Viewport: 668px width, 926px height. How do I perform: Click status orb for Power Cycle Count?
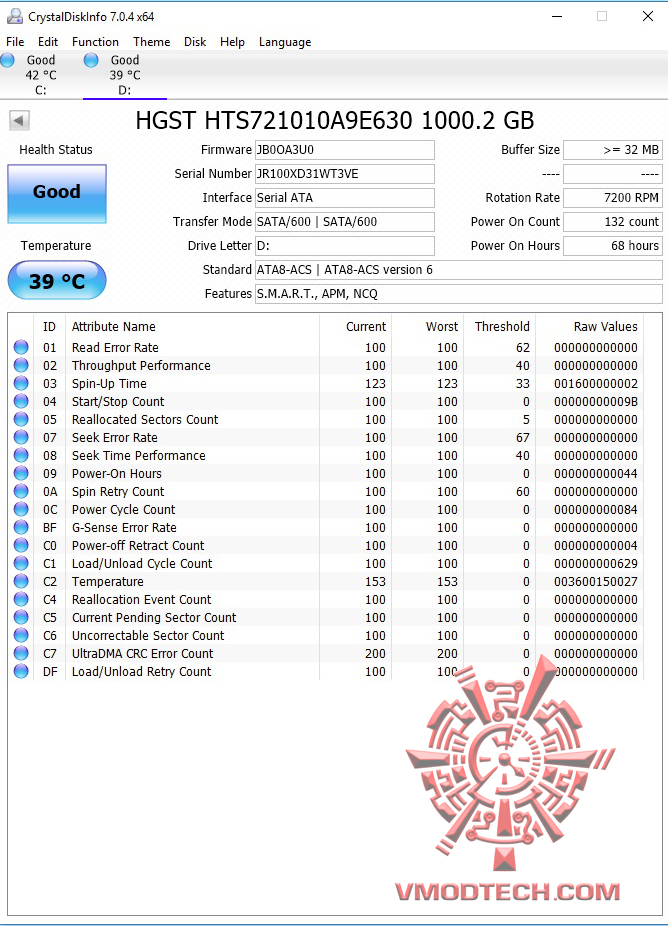pyautogui.click(x=21, y=510)
